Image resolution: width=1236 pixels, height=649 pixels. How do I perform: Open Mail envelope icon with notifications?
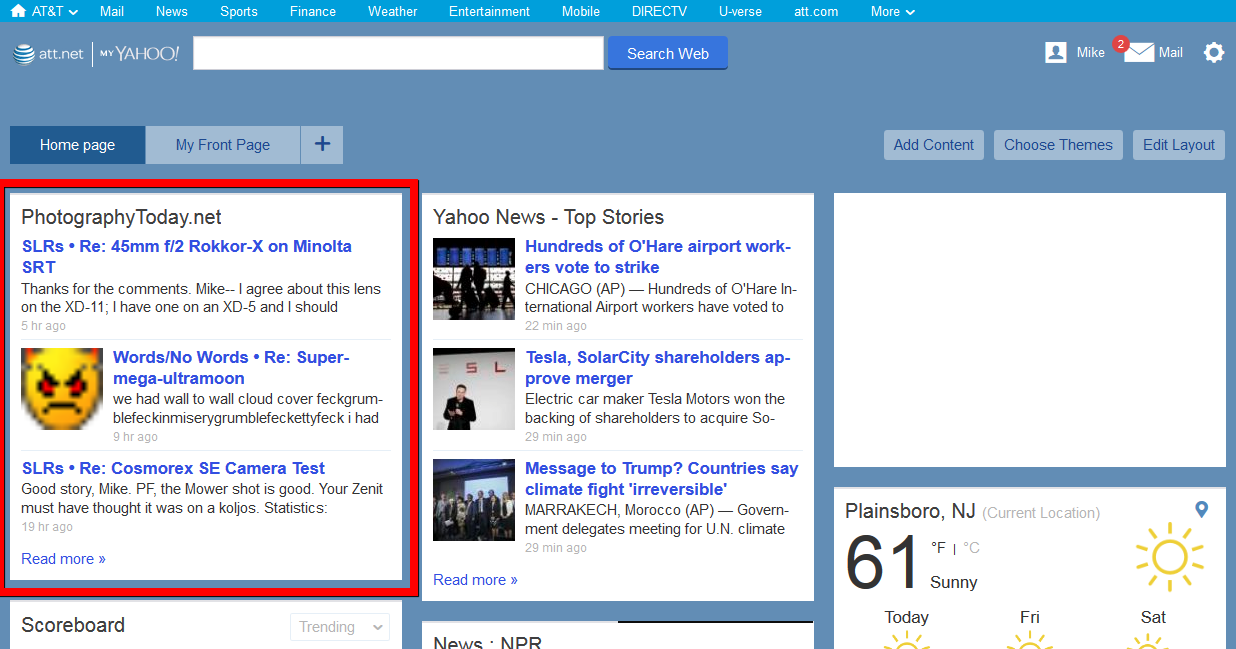[x=1139, y=53]
